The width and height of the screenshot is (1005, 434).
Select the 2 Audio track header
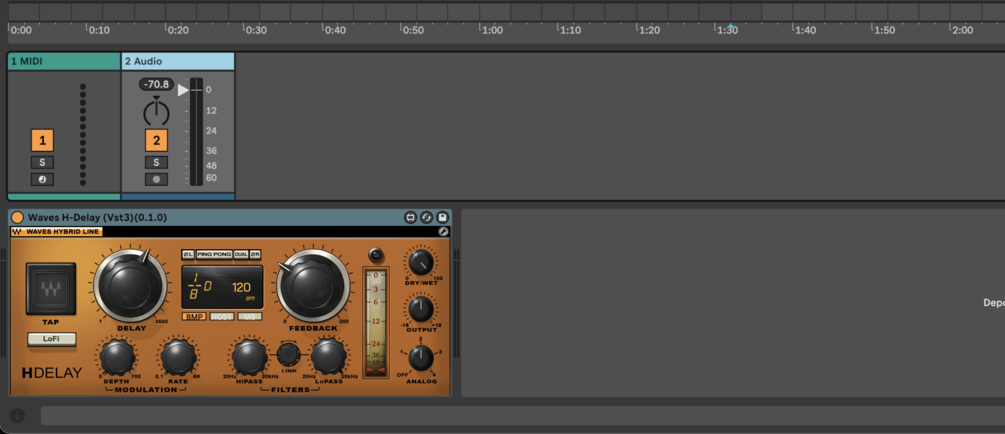pos(178,61)
